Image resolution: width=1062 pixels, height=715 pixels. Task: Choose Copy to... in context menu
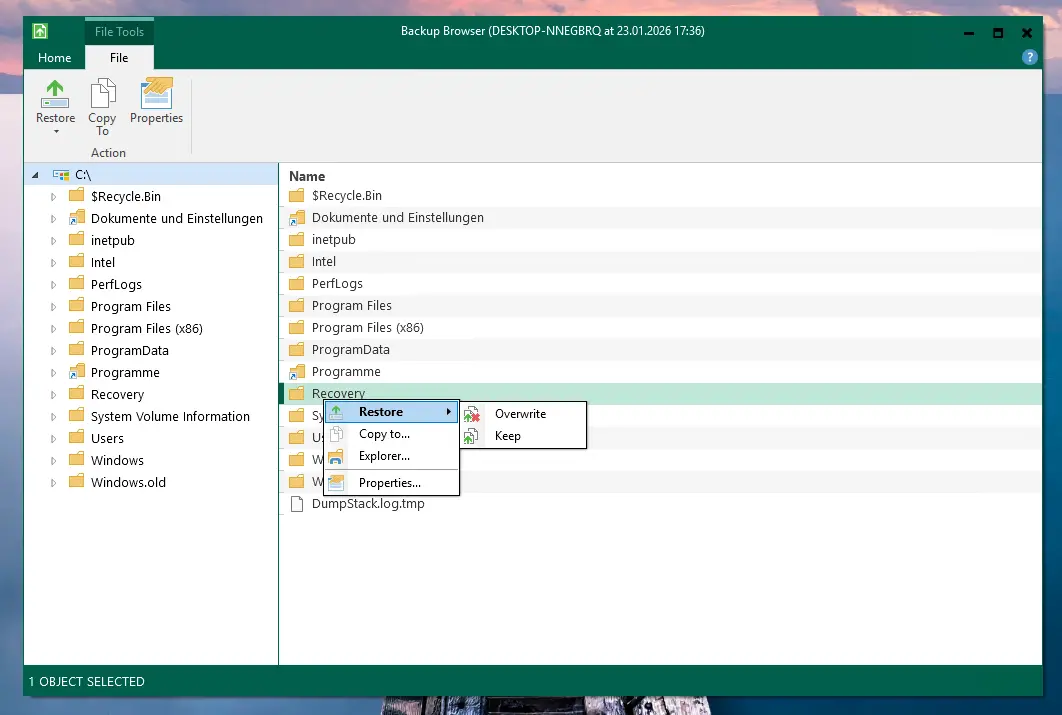pyautogui.click(x=384, y=434)
